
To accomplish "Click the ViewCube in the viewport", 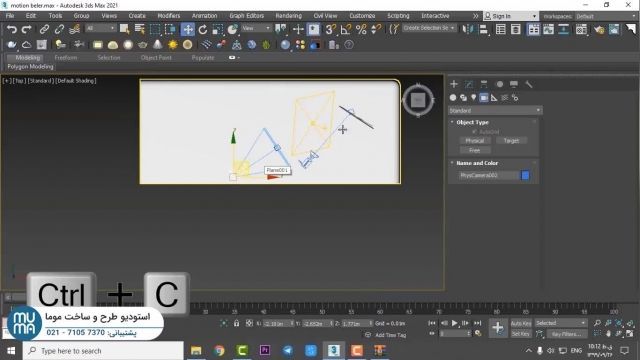I will 418,100.
